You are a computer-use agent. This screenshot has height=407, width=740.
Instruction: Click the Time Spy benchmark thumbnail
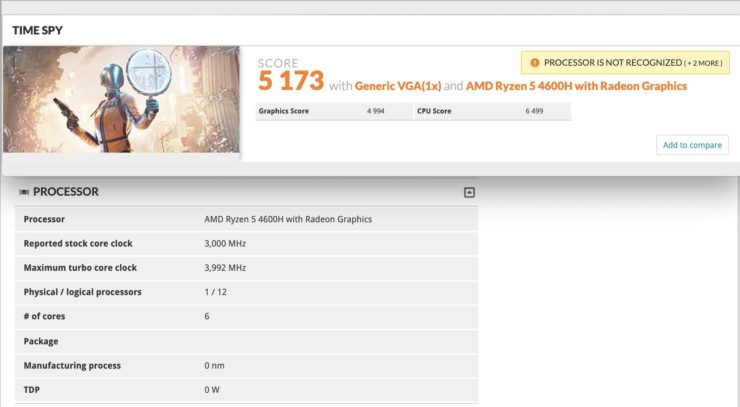click(x=121, y=99)
